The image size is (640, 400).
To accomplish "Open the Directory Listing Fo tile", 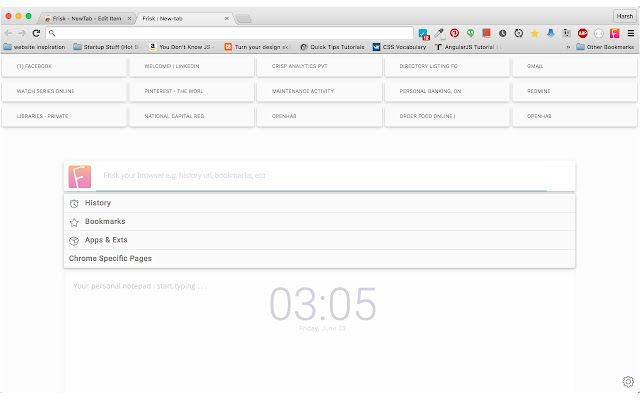I will coord(447,66).
